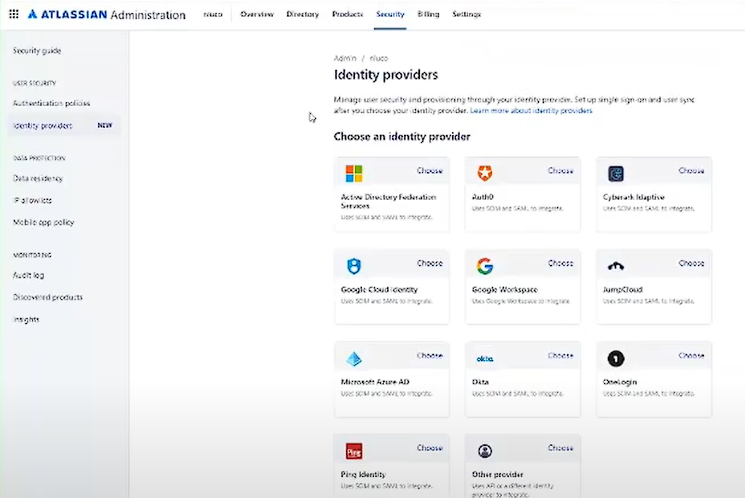Choose CyberArk Idaptive provider
The width and height of the screenshot is (745, 498).
pyautogui.click(x=691, y=171)
